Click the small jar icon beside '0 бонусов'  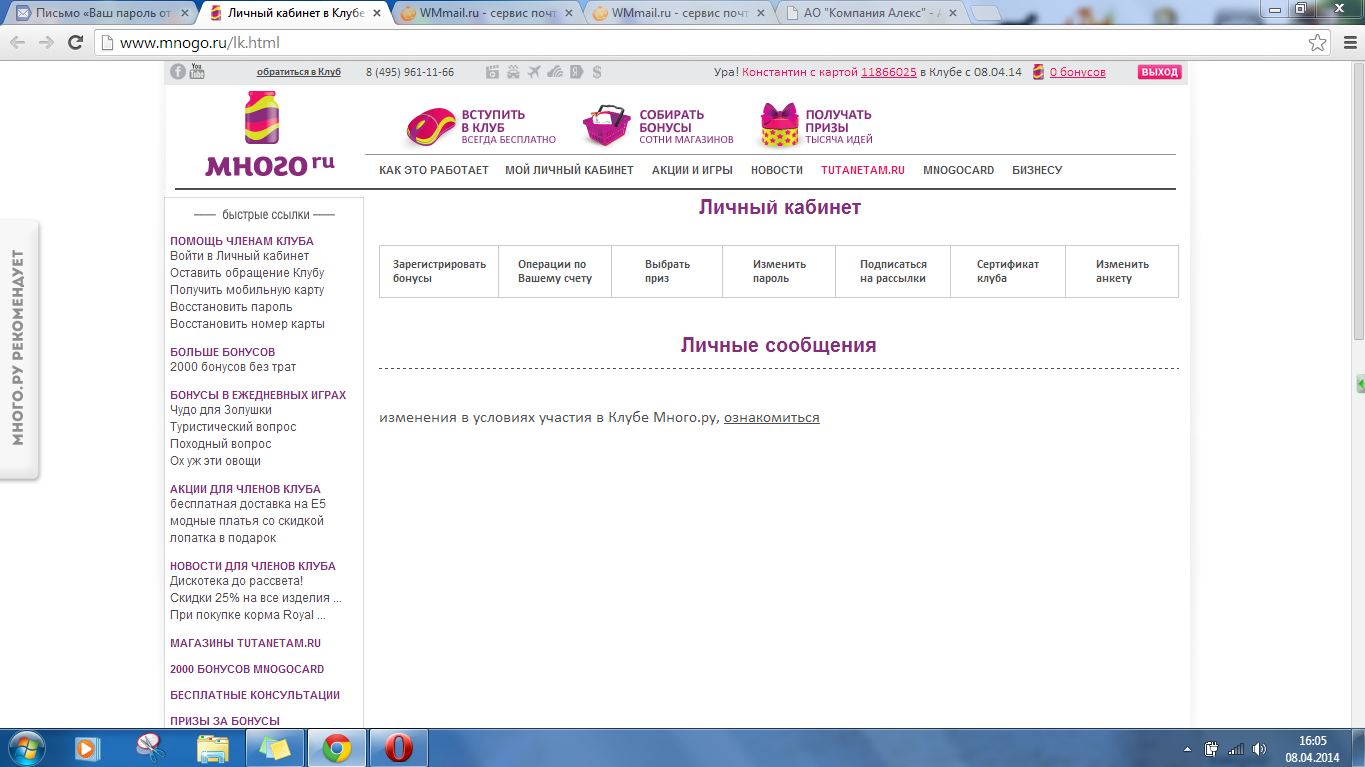click(1038, 72)
